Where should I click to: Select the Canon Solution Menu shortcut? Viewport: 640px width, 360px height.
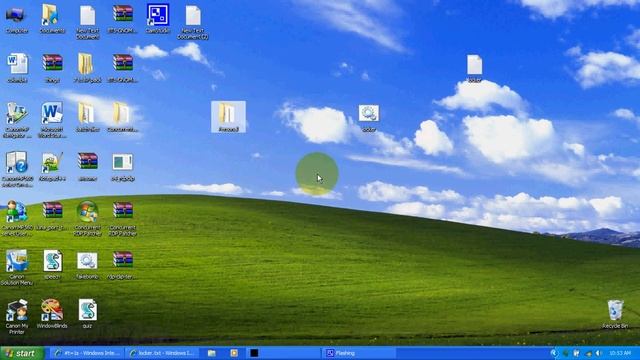tap(16, 268)
